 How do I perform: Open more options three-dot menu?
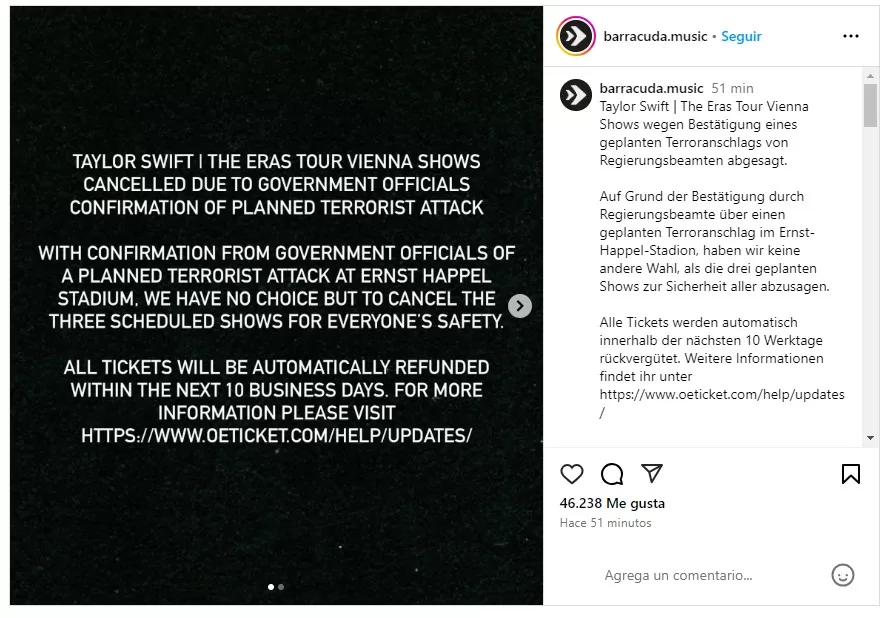[851, 36]
